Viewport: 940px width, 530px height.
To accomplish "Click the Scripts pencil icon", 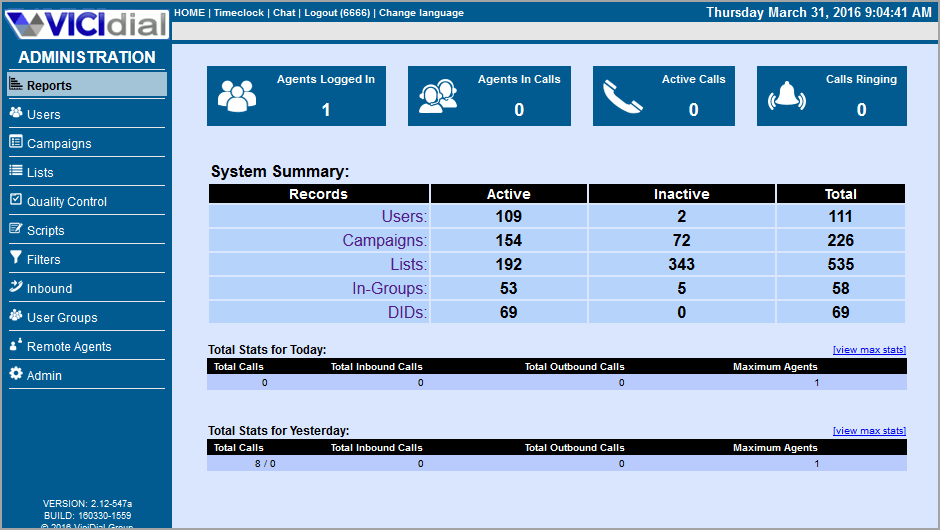I will point(16,229).
